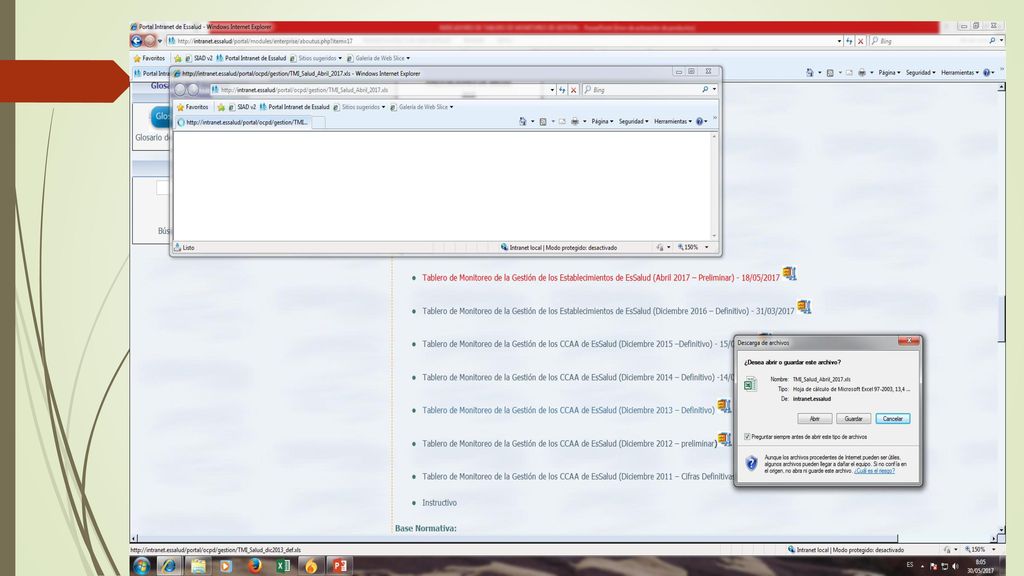
Task: Open PowerPoint from the taskbar
Action: pos(340,566)
